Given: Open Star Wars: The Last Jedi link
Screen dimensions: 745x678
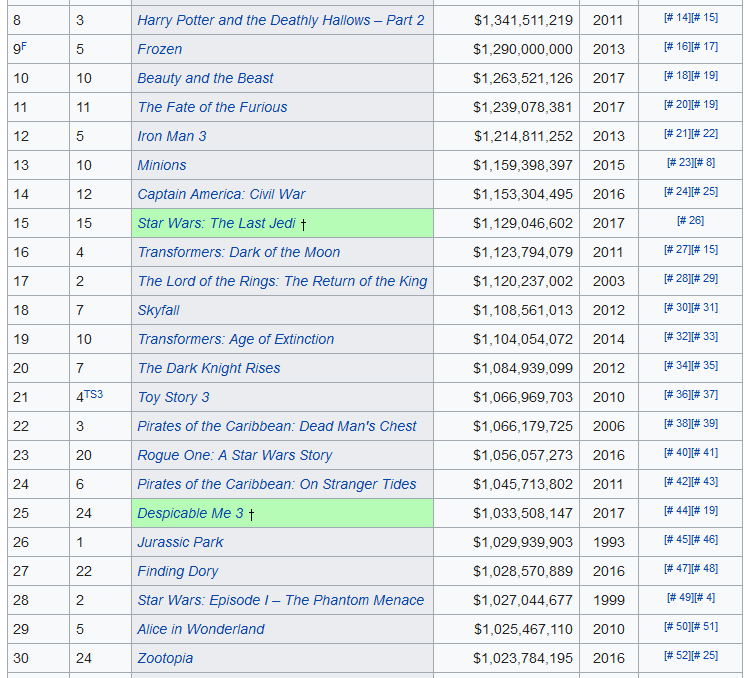Looking at the screenshot, I should pyautogui.click(x=216, y=223).
